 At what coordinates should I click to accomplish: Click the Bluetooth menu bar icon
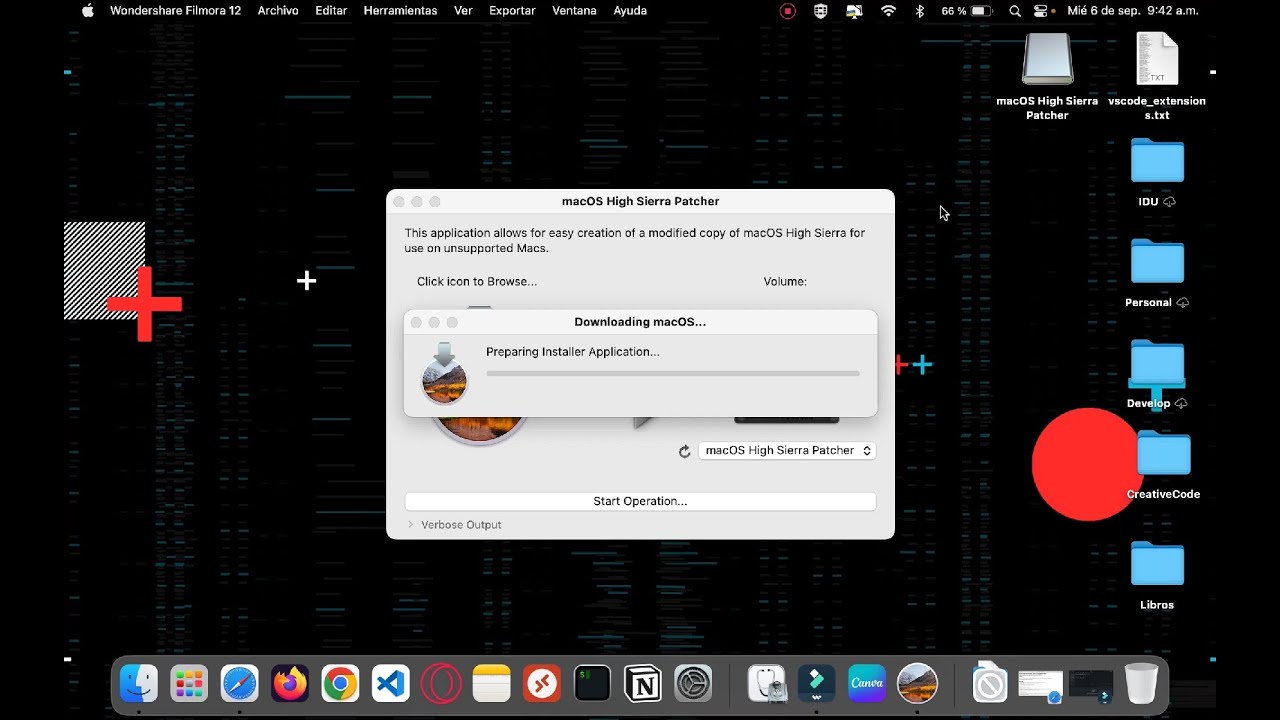921,11
